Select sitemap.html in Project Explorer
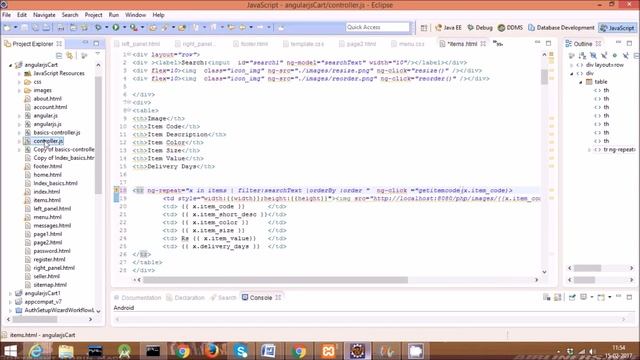The image size is (640, 360). pos(50,285)
